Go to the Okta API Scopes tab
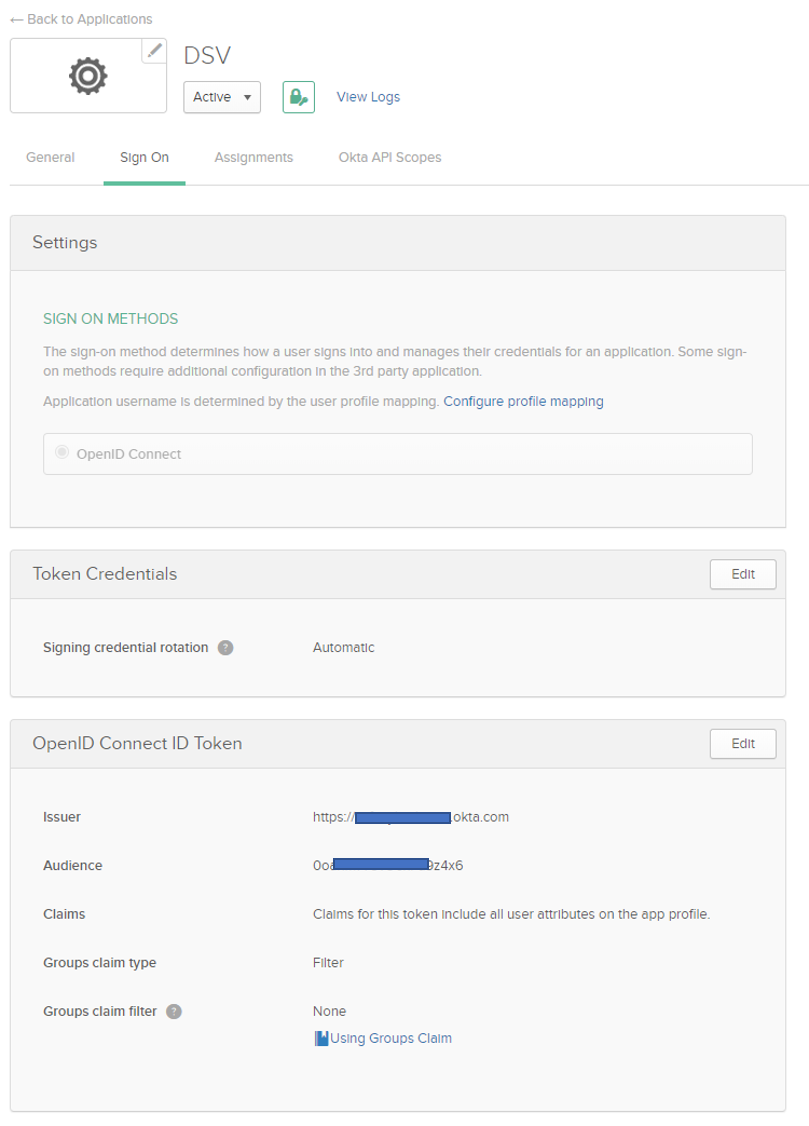Image resolution: width=809 pixels, height=1126 pixels. coord(390,157)
